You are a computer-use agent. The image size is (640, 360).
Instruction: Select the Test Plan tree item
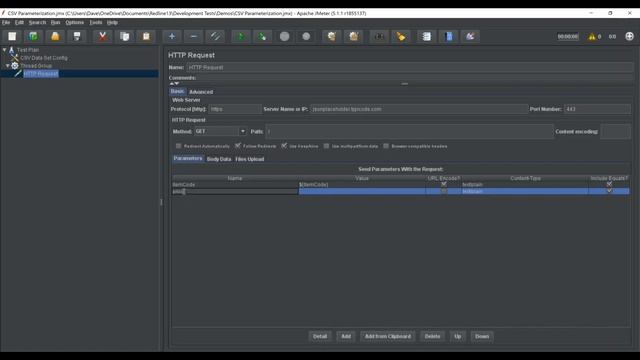pos(28,50)
